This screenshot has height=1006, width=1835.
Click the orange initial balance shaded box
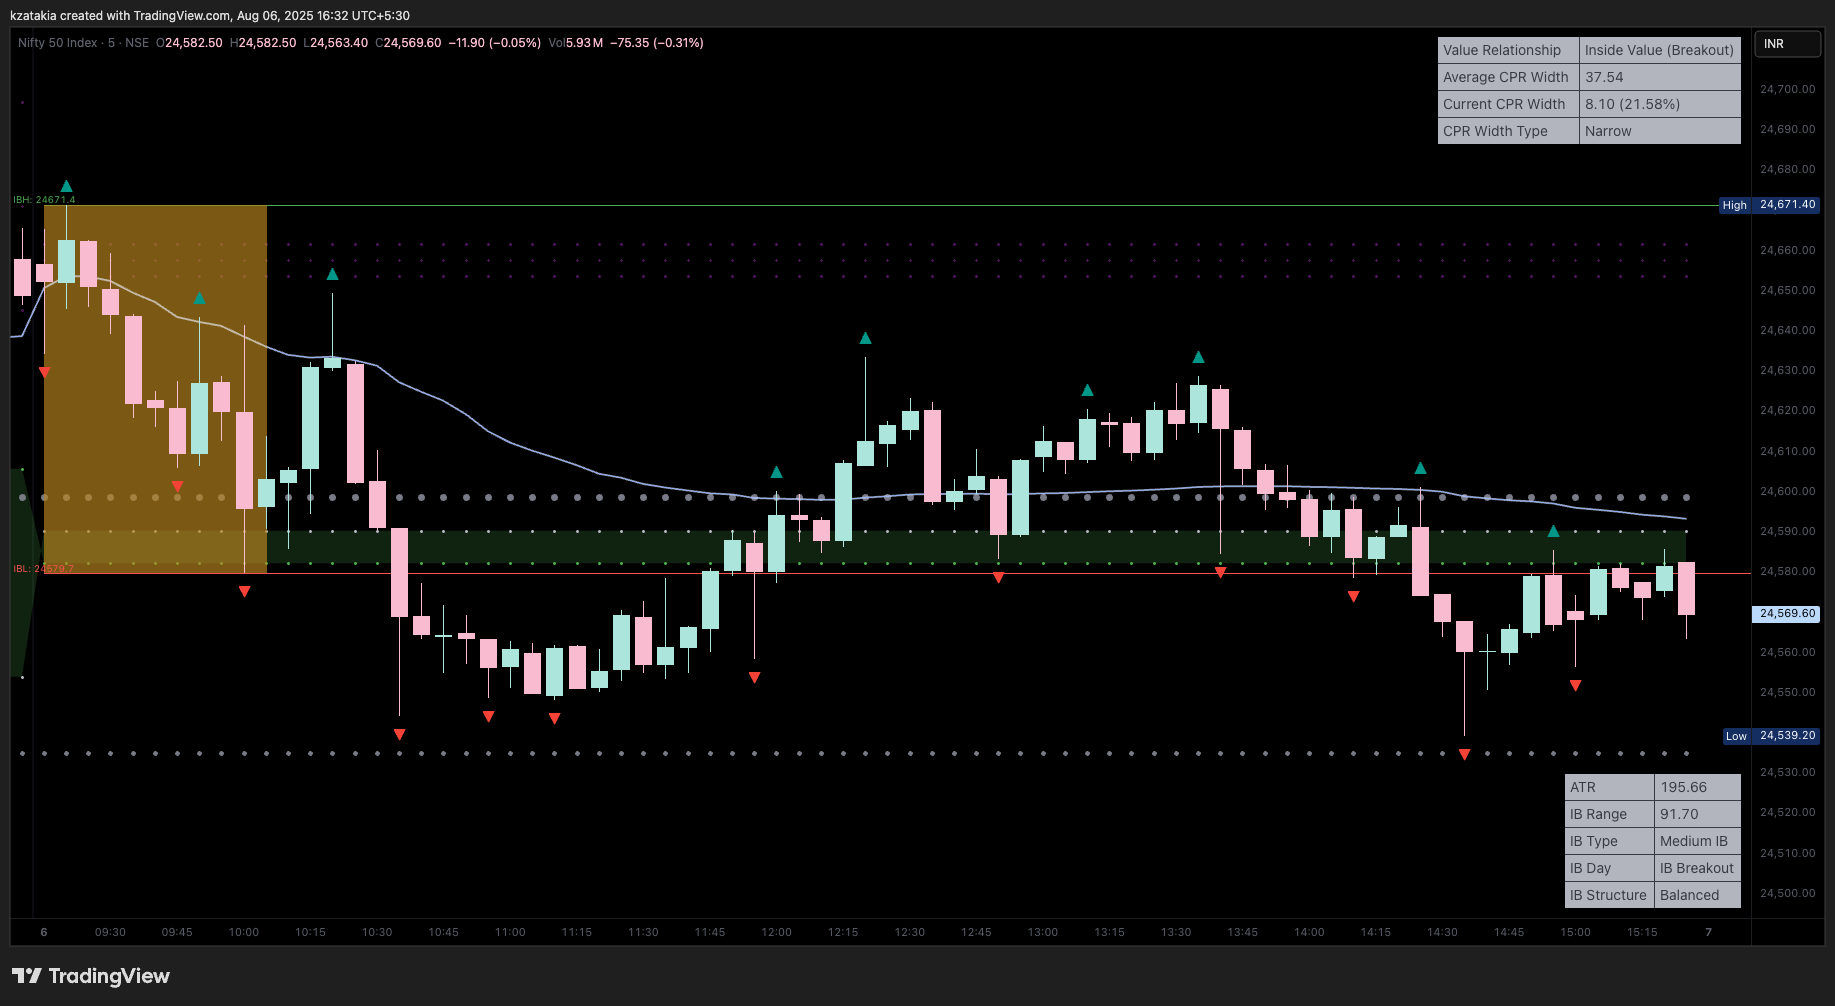point(155,389)
